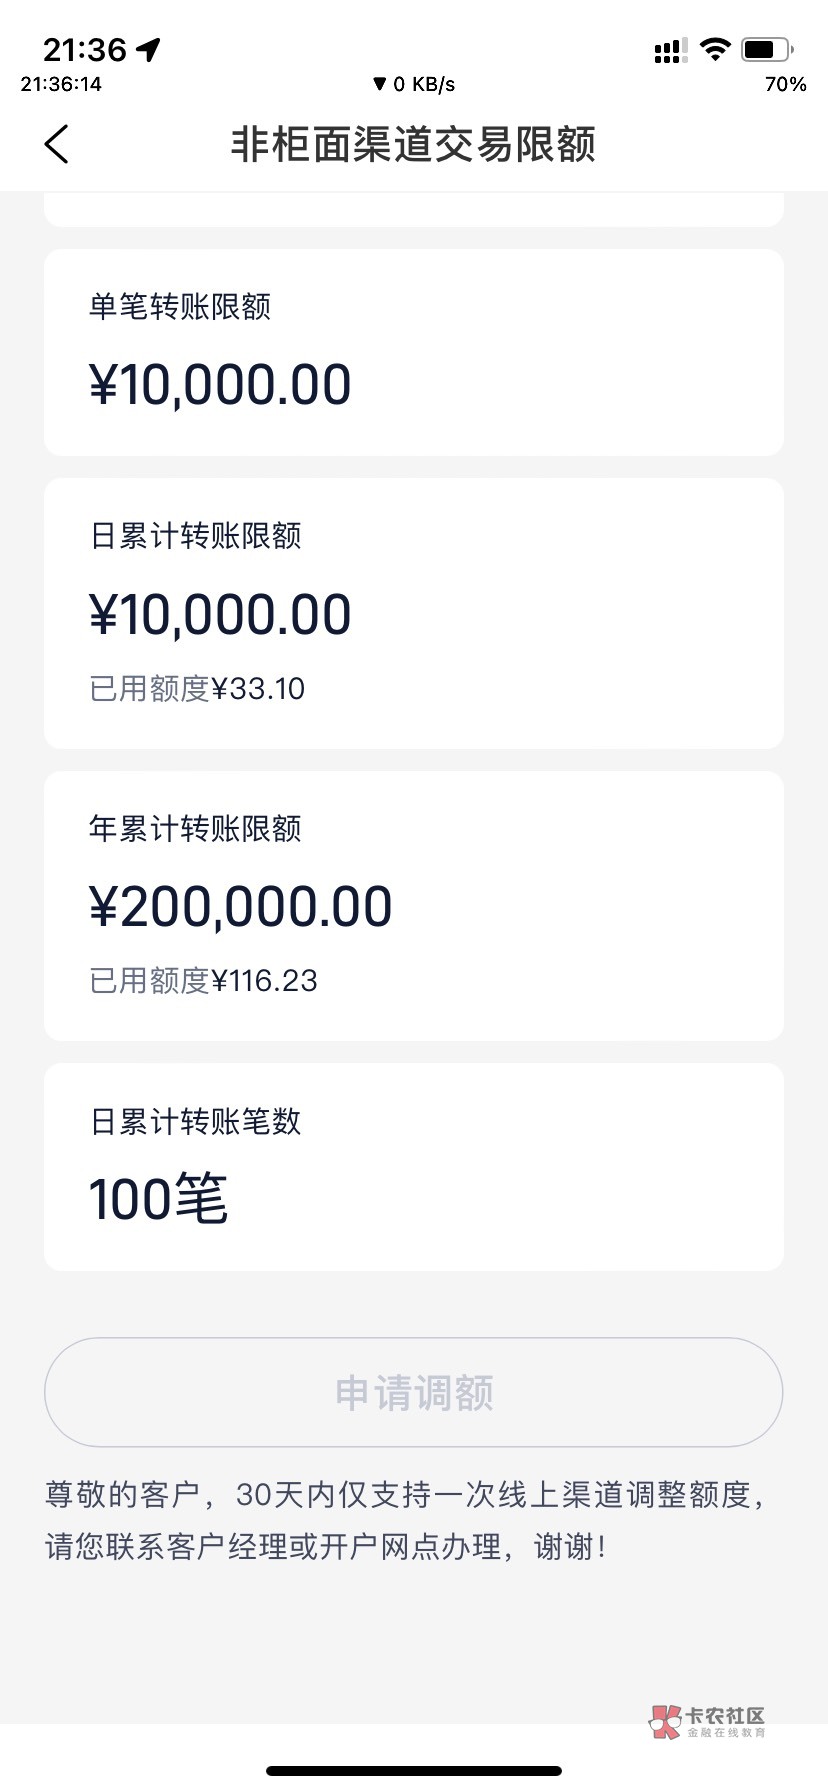Tap the 21:36 status bar clock
The height and width of the screenshot is (1792, 828).
(85, 49)
